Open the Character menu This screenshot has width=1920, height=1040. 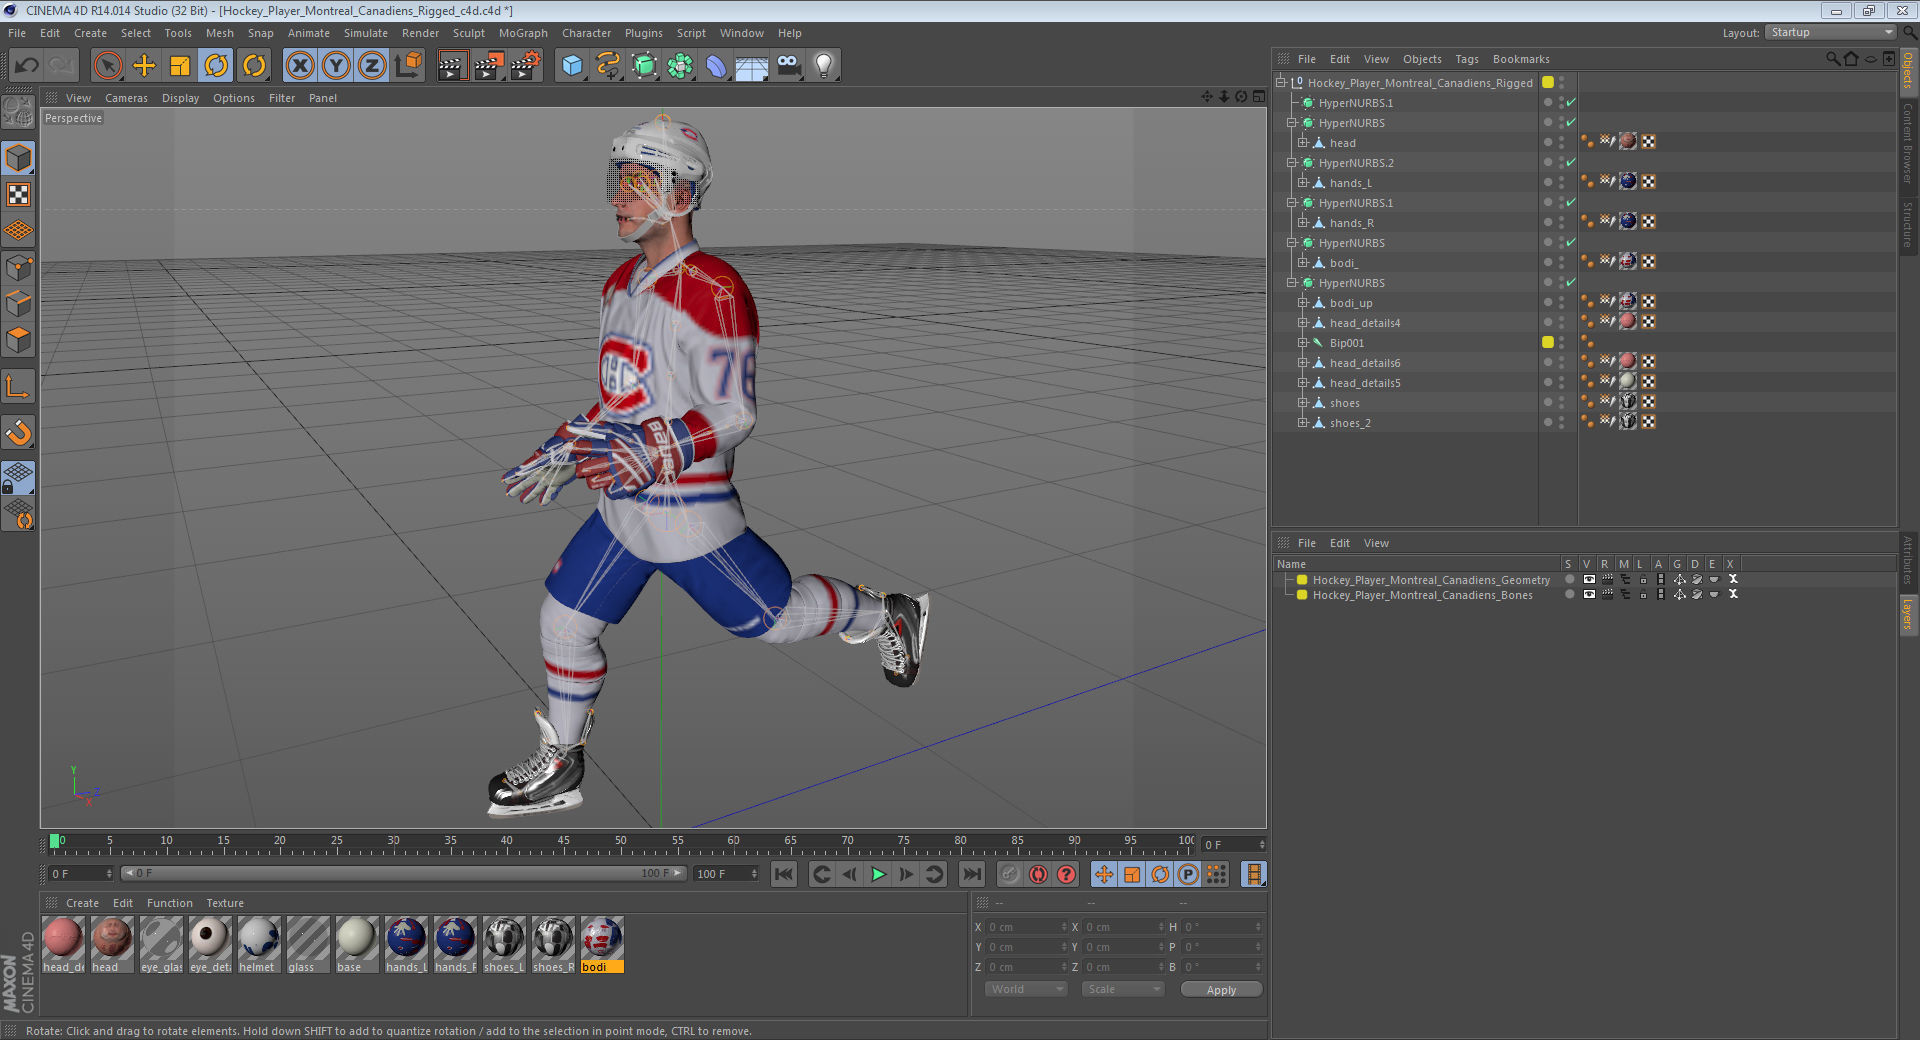586,33
